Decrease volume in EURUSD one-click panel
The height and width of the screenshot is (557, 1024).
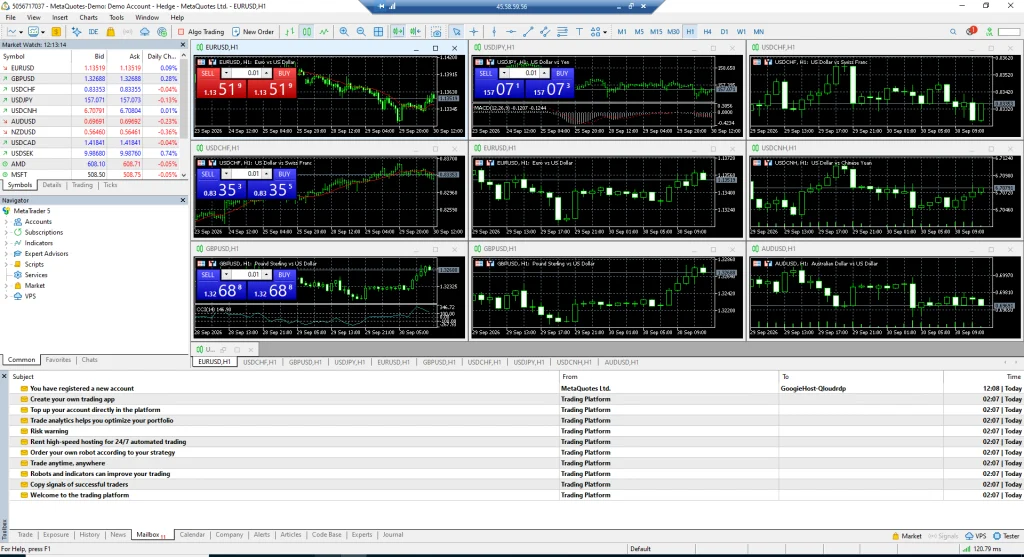[x=226, y=73]
